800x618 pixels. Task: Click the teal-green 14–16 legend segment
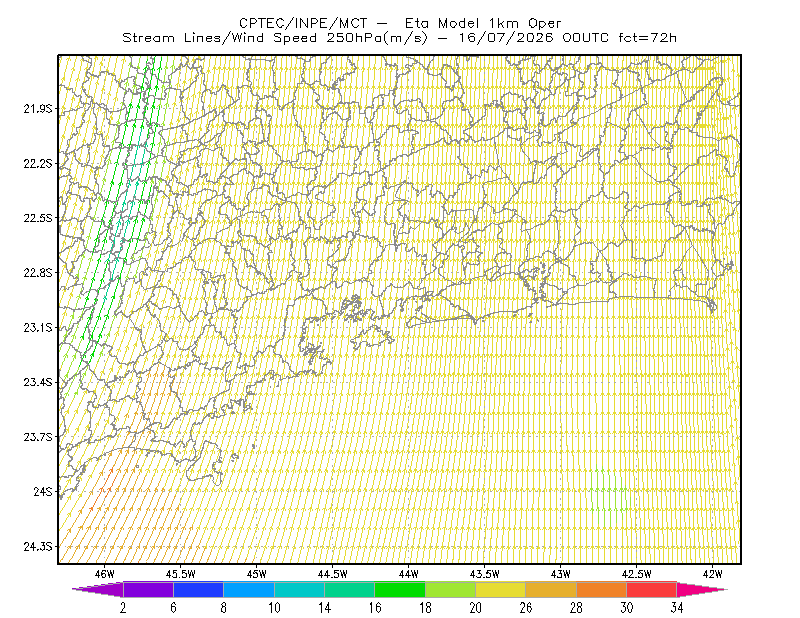tap(349, 589)
